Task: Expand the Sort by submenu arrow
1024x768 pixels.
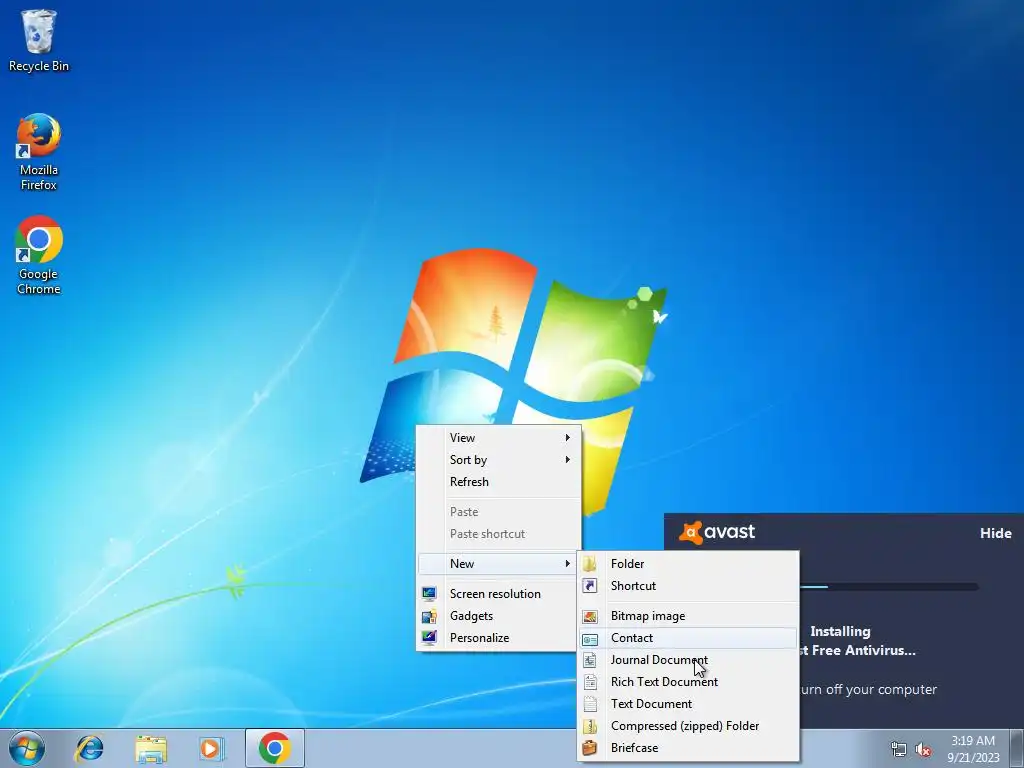Action: 568,460
